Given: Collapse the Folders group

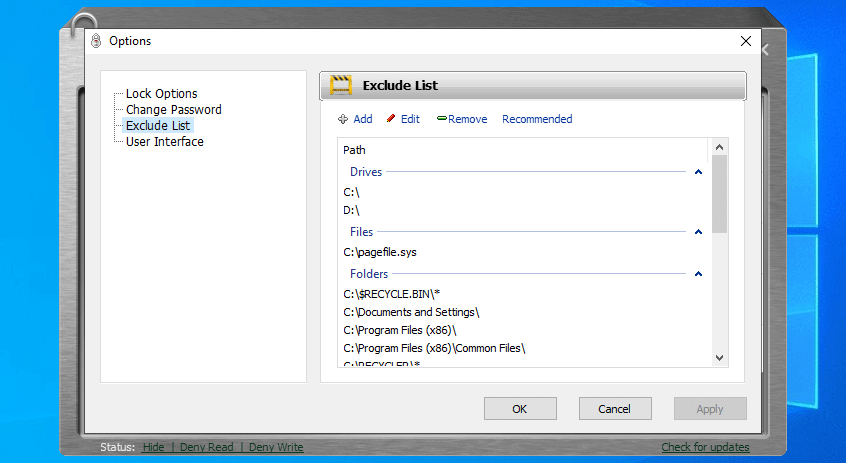Looking at the screenshot, I should click(698, 274).
